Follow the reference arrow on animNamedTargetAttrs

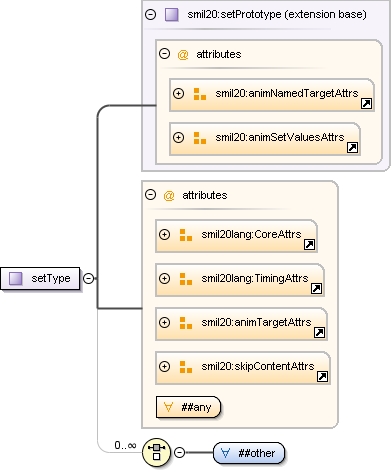pos(366,104)
